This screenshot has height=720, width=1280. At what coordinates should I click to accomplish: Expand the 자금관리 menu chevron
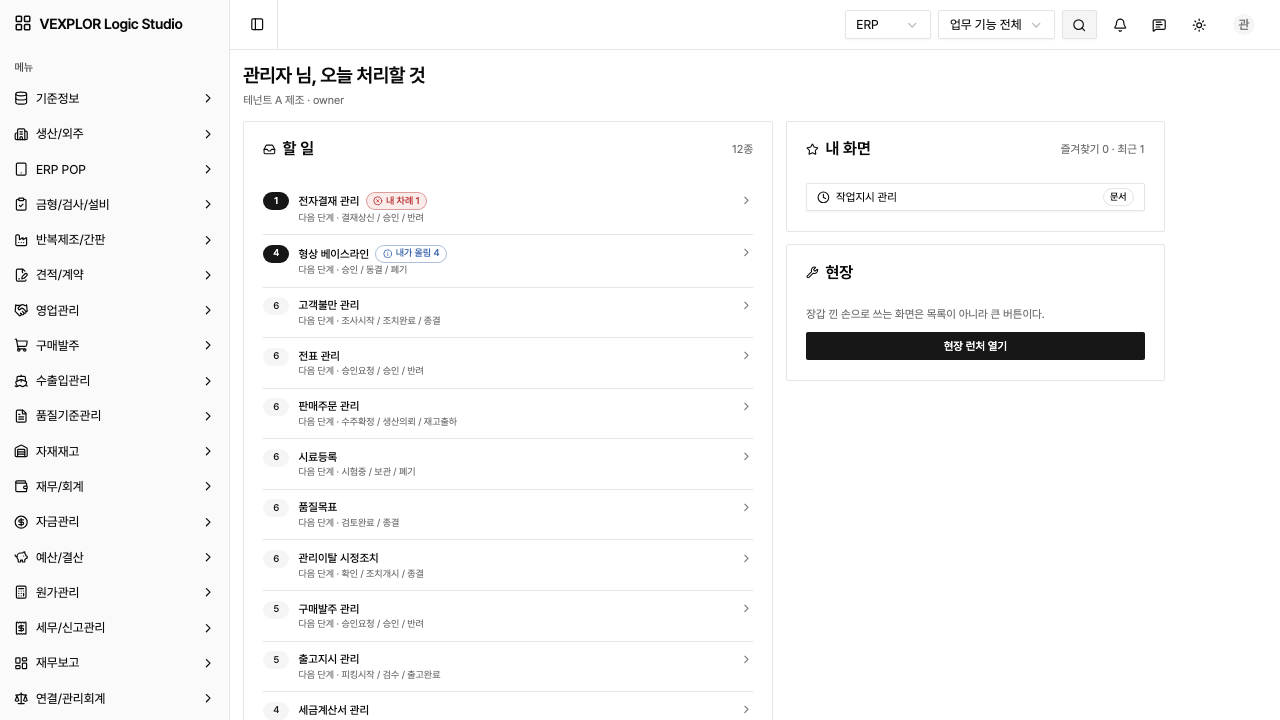coord(208,522)
